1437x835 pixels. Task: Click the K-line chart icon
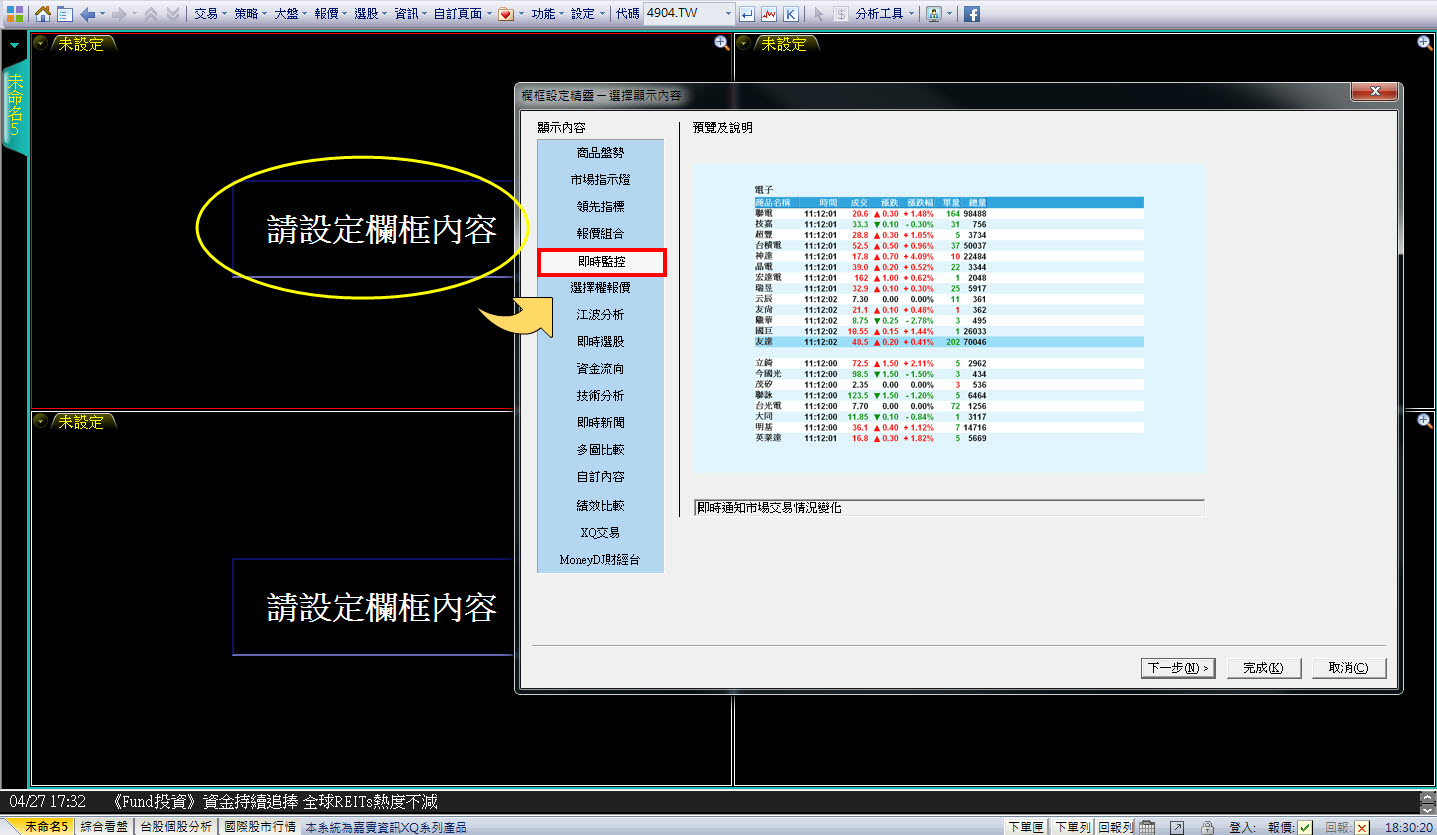pyautogui.click(x=791, y=14)
